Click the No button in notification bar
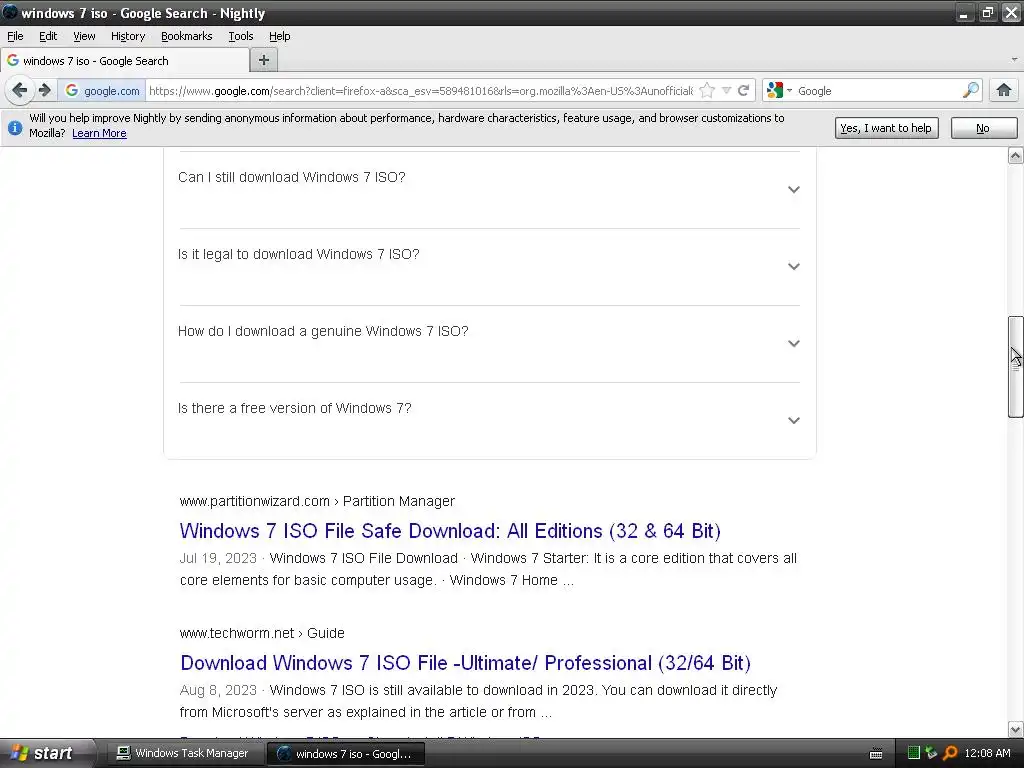 coord(984,128)
